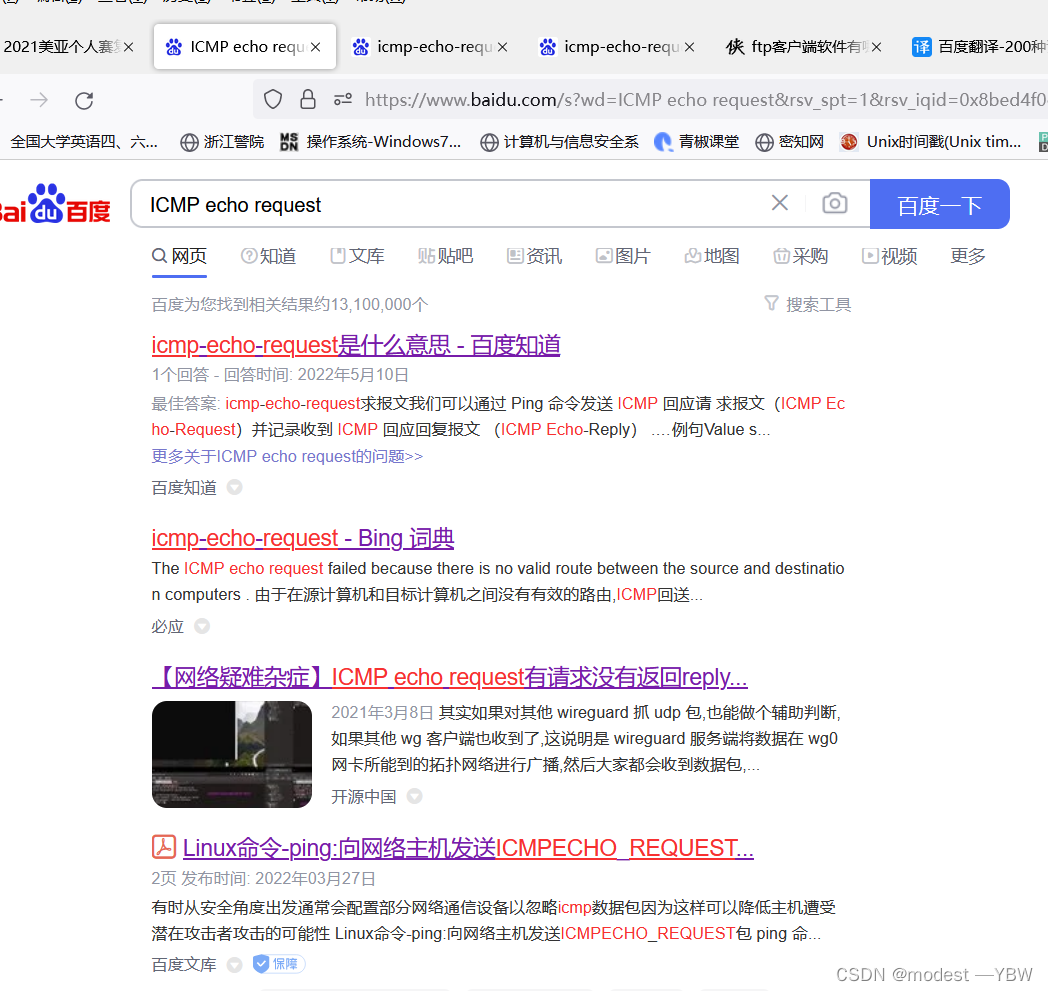This screenshot has width=1048, height=991.
Task: Switch to the second icmp-echo-requ browser tab
Action: (616, 47)
